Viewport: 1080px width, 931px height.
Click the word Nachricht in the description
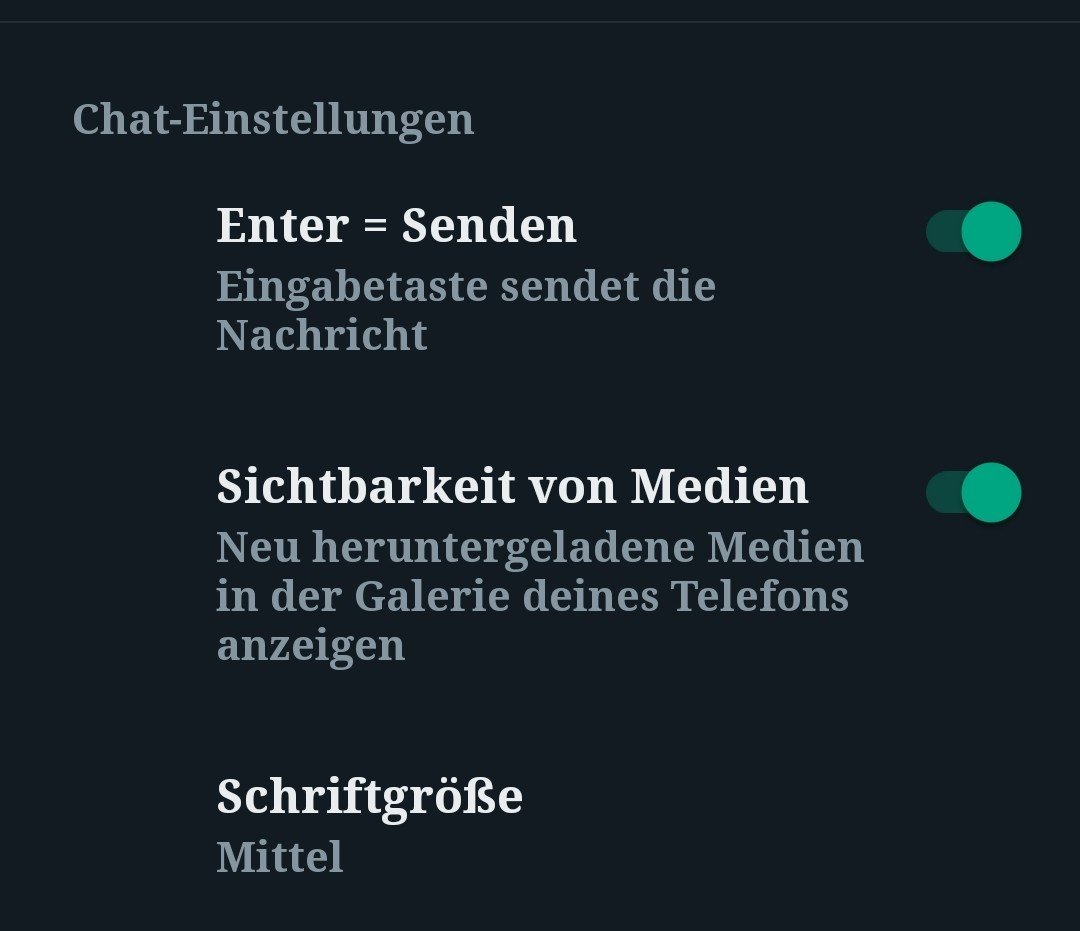coord(322,335)
